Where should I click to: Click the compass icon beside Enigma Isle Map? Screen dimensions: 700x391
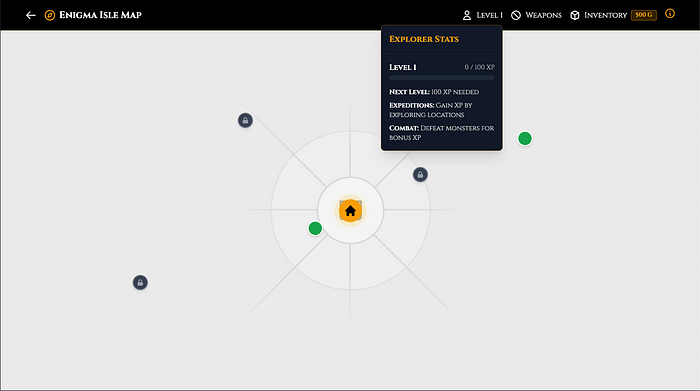[x=50, y=15]
